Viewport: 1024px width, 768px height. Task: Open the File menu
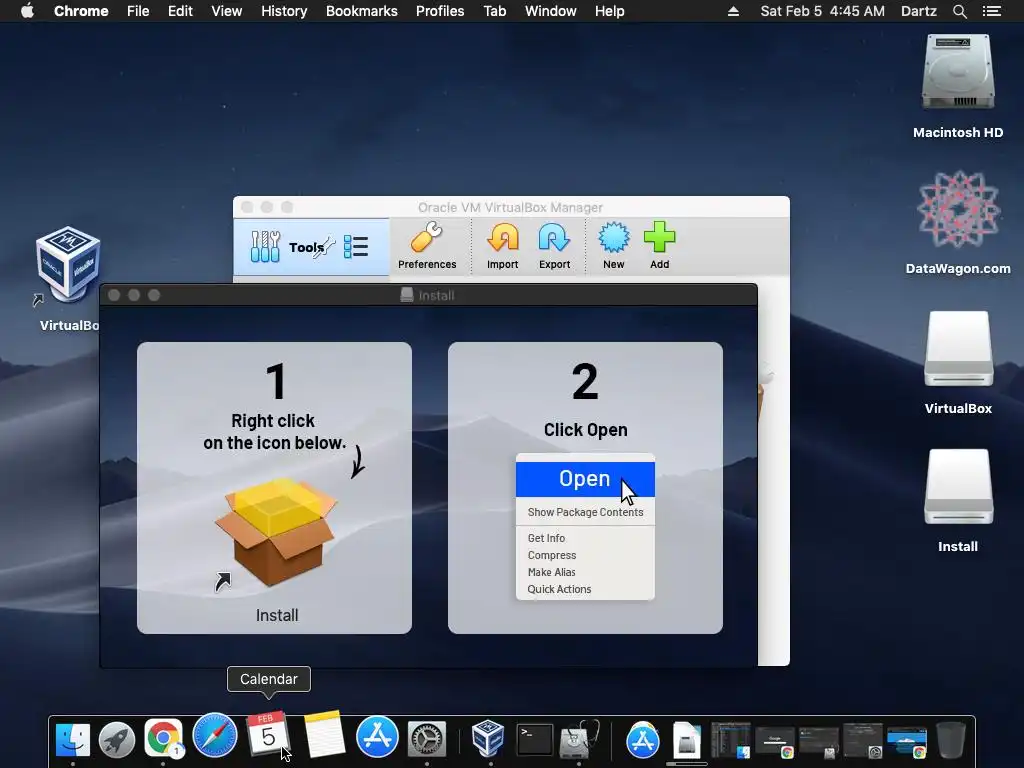138,11
